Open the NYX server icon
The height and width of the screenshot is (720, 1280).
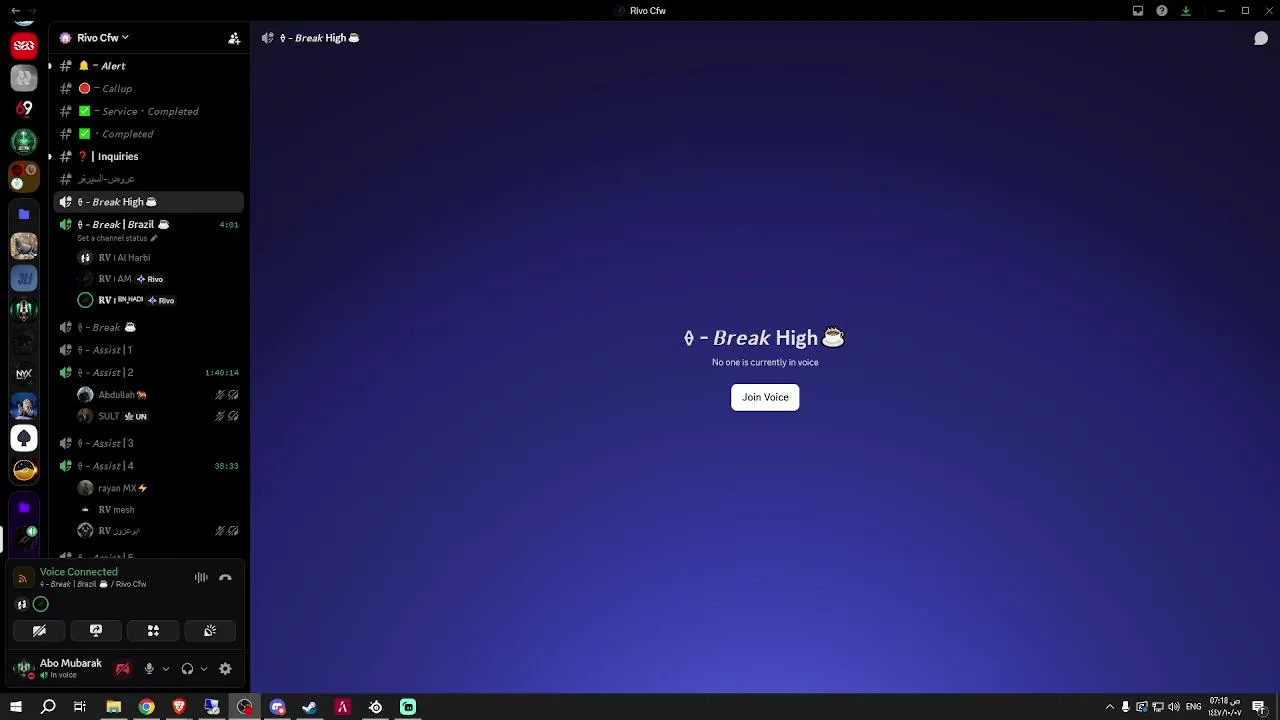[24, 374]
